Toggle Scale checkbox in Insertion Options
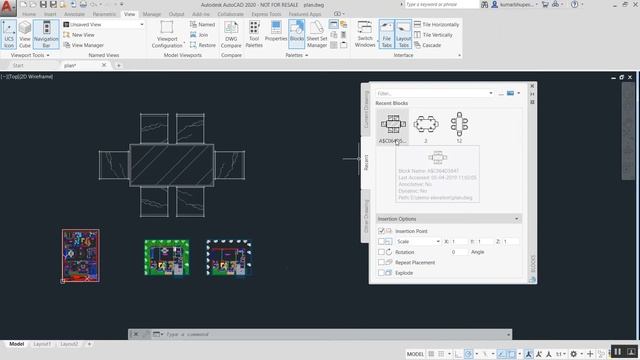Image resolution: width=640 pixels, height=360 pixels. click(x=381, y=242)
